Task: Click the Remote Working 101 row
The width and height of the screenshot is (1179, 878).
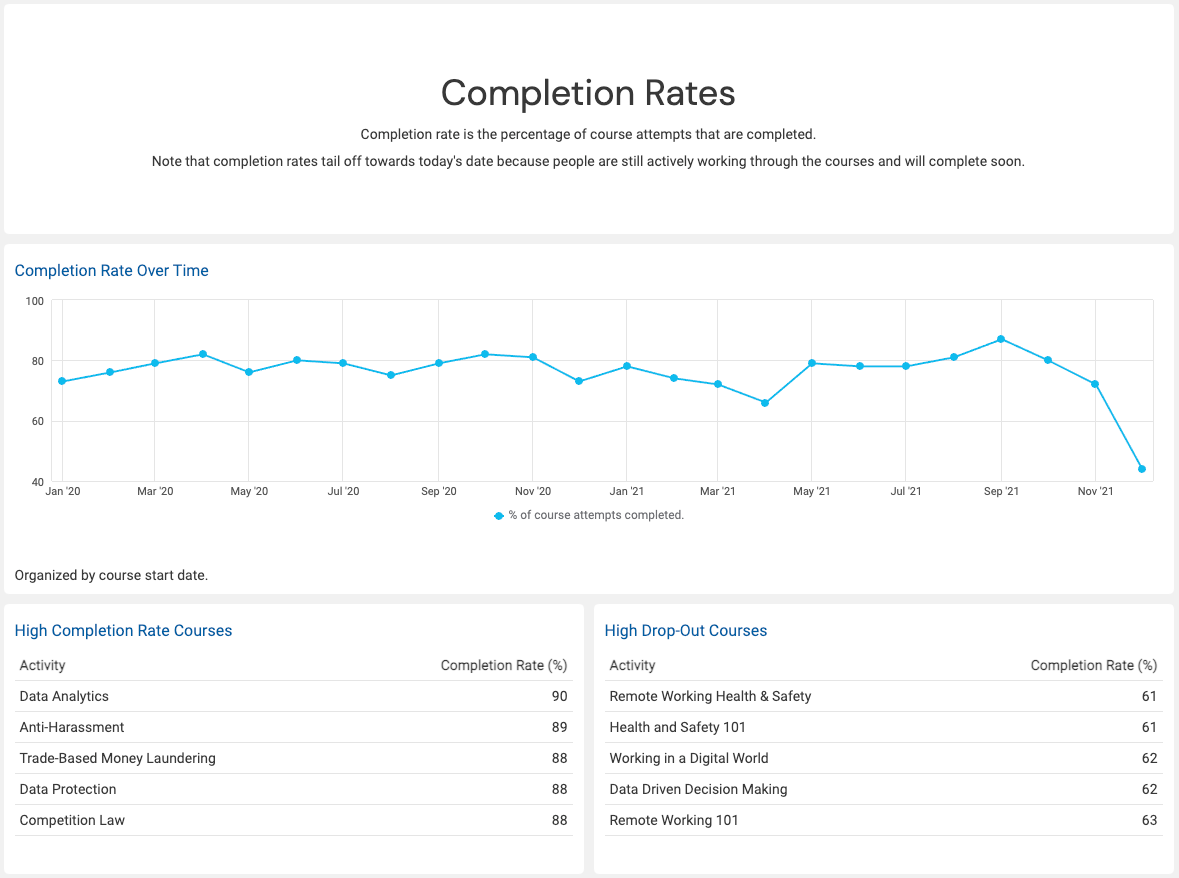Action: tap(883, 820)
